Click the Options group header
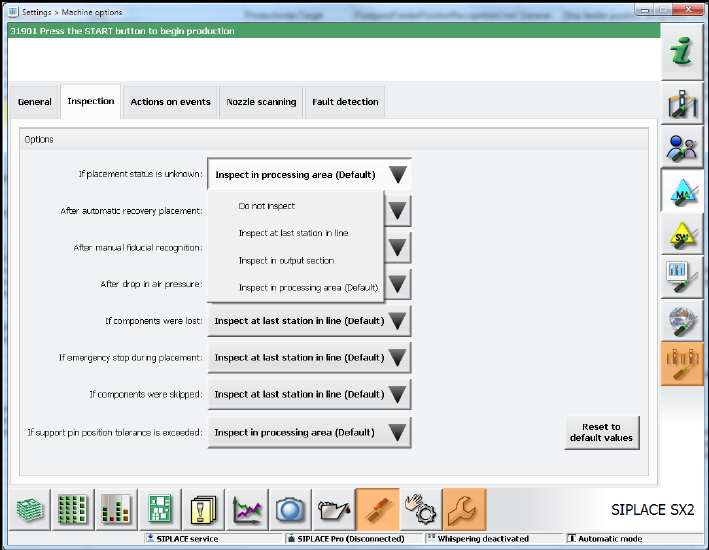The image size is (709, 550). coord(334,139)
